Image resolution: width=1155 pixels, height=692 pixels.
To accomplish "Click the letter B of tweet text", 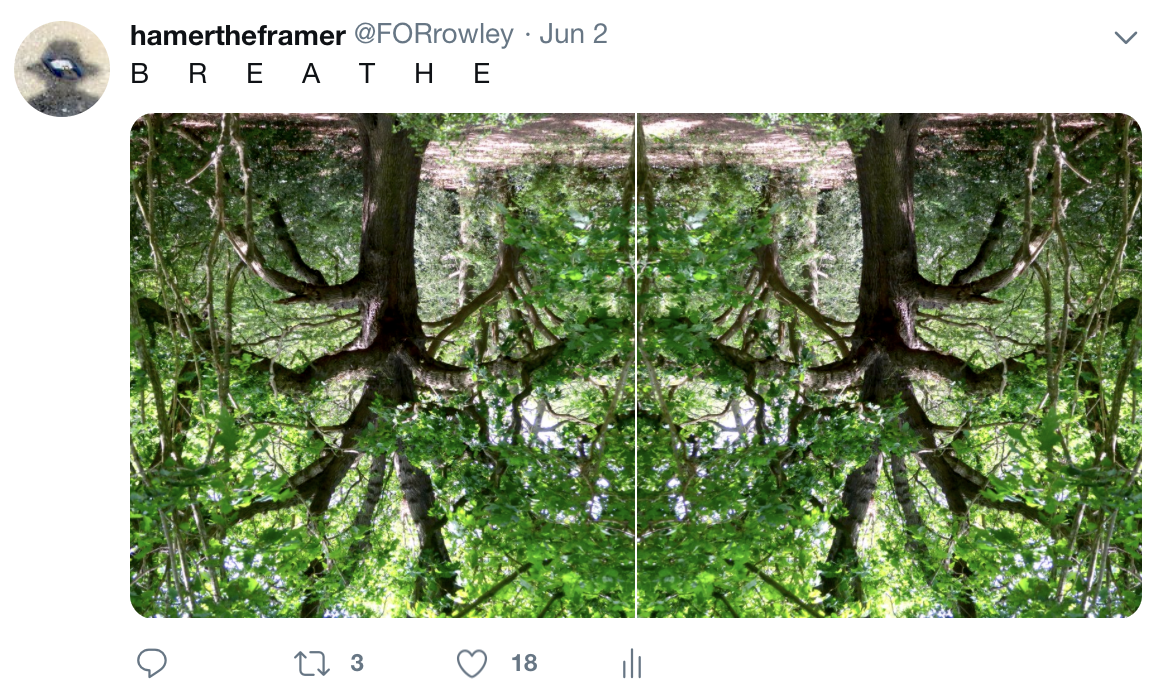I will 139,74.
